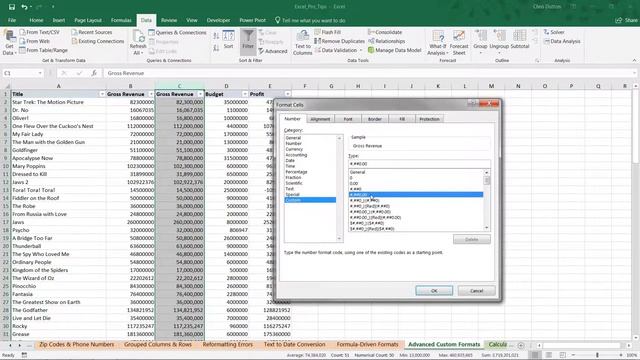Open Existing Connections
Viewport: 640px width, 360px height.
coord(98,41)
